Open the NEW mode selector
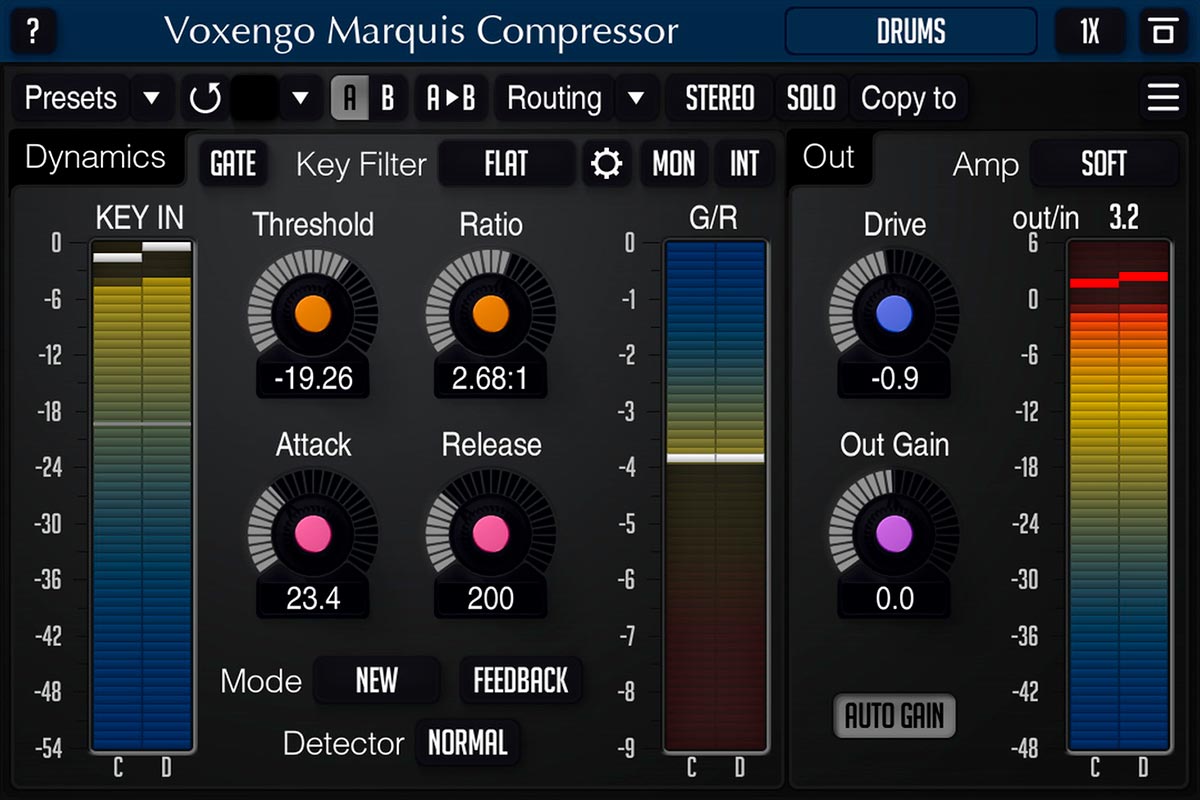Viewport: 1200px width, 800px height. tap(377, 681)
